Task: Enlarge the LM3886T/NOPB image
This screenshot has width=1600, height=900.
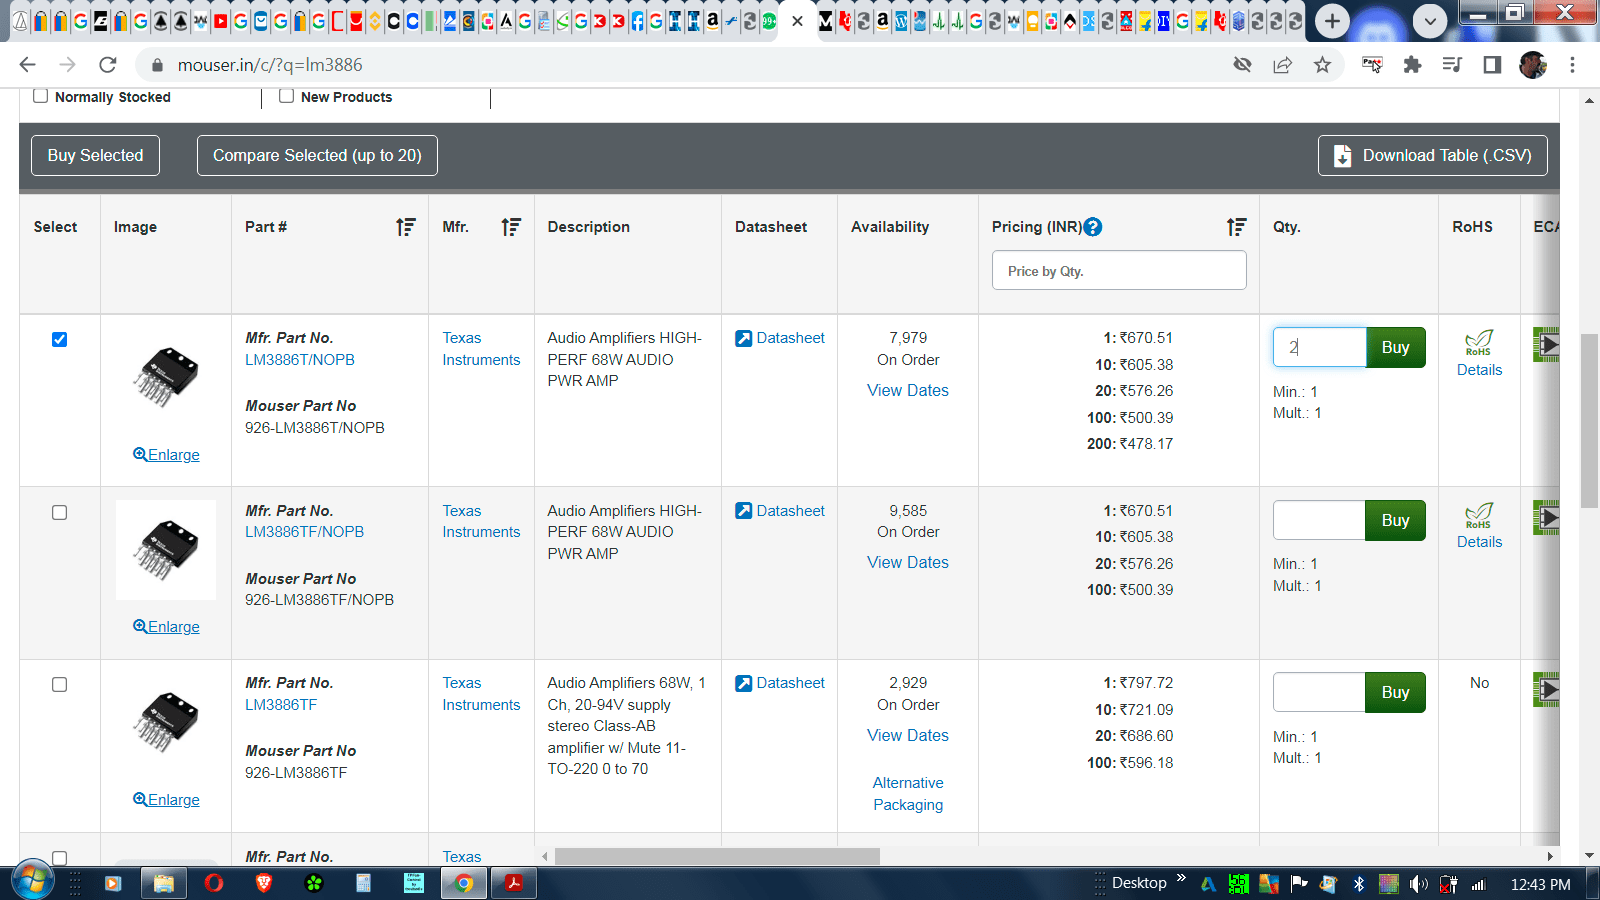Action: click(x=166, y=455)
